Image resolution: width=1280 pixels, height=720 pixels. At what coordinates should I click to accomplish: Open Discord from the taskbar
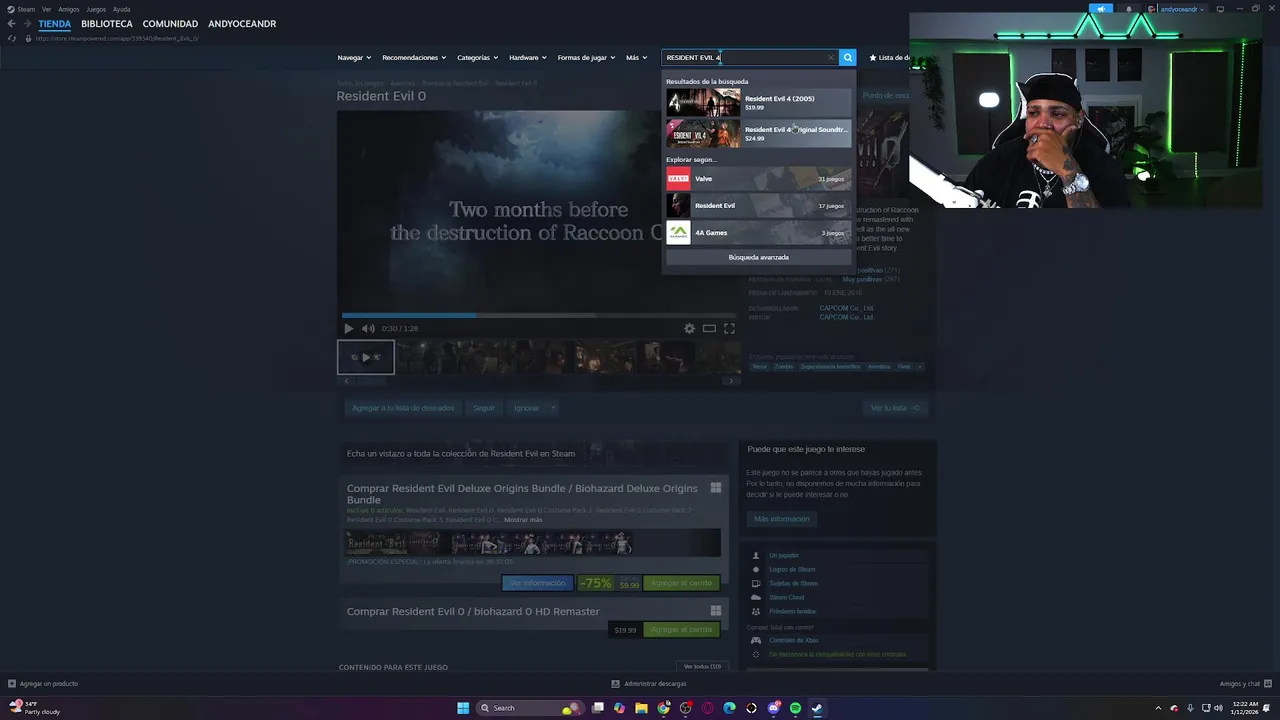(x=773, y=708)
